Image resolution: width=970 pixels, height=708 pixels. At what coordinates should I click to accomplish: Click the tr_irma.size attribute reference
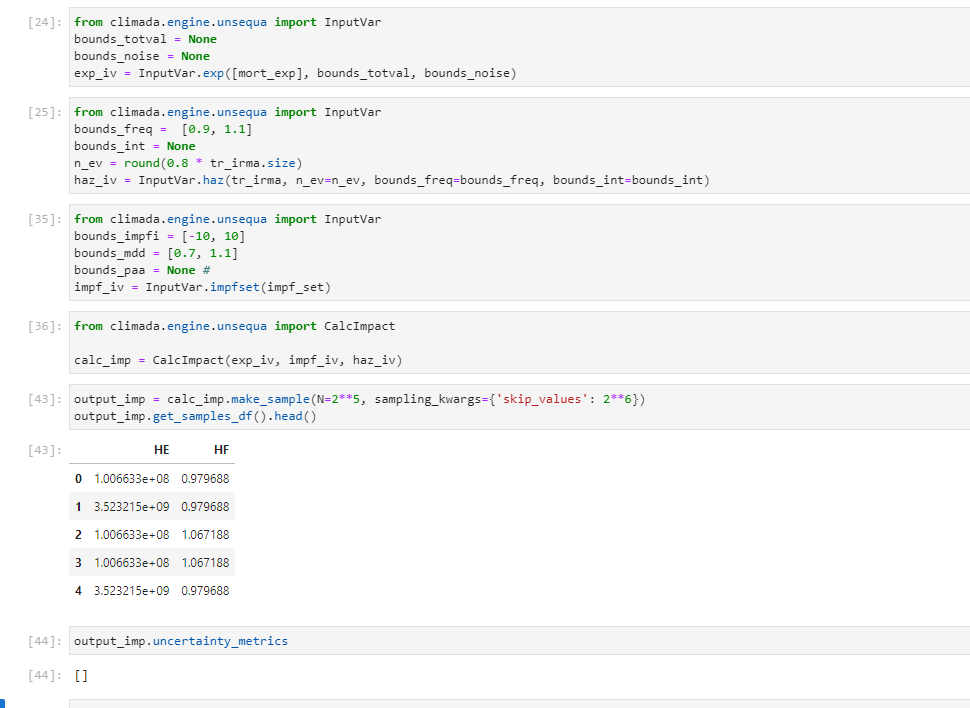pyautogui.click(x=248, y=162)
